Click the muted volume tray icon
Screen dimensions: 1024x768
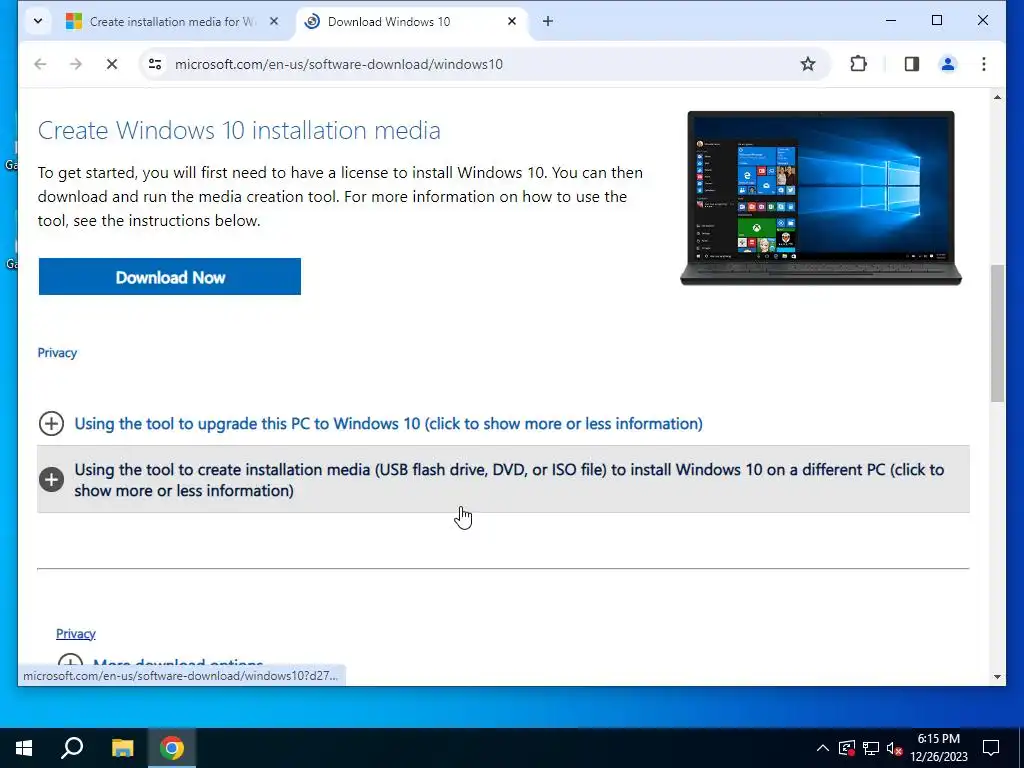click(x=894, y=748)
